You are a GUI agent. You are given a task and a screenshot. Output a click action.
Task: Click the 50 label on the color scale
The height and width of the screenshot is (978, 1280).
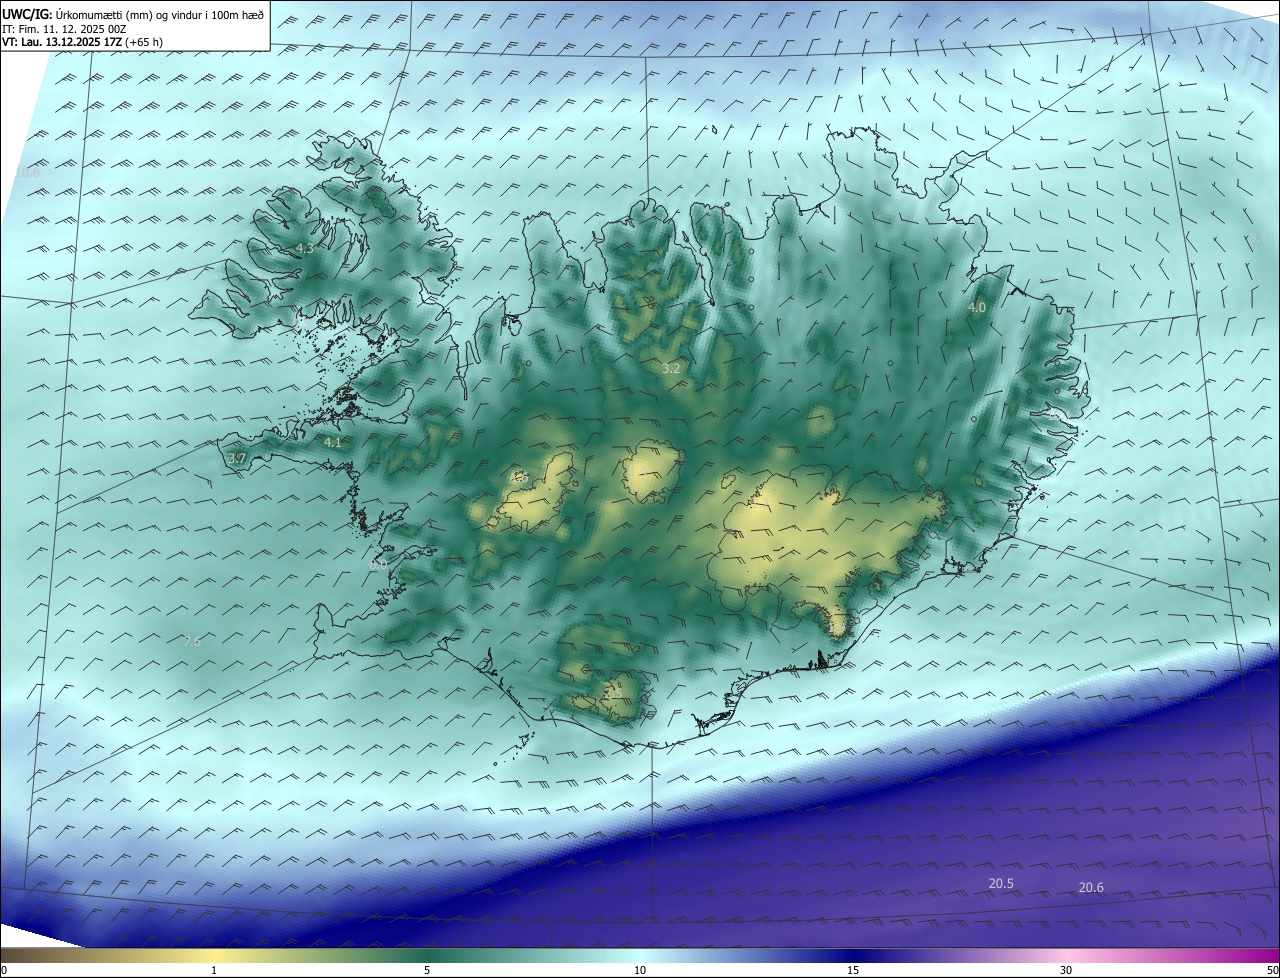(1272, 970)
